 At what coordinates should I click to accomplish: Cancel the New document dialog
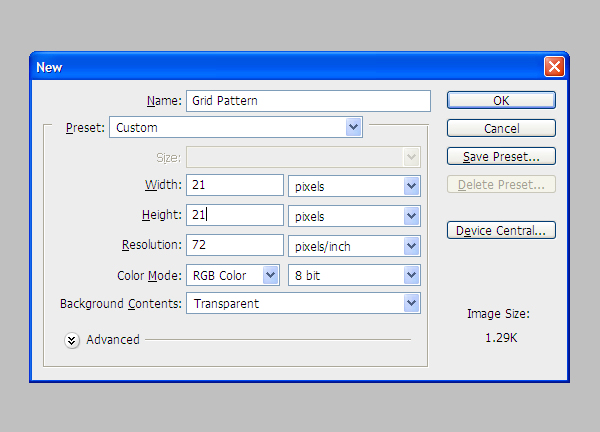[501, 128]
